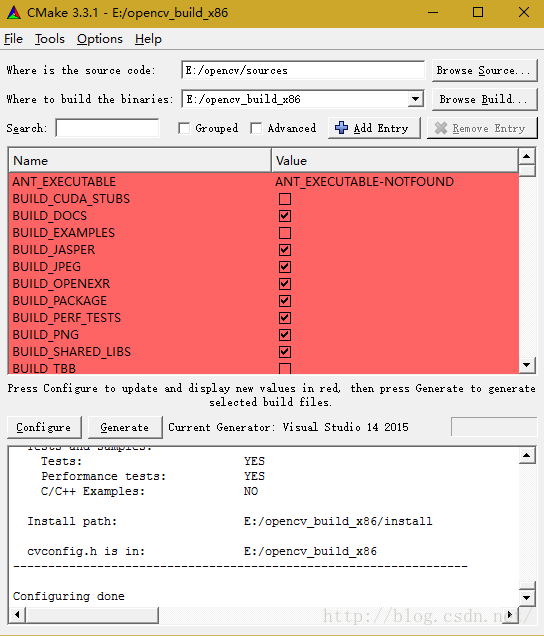The width and height of the screenshot is (544, 636).
Task: Select the BUILD_SHARED_LIBS name cell
Action: coord(72,352)
